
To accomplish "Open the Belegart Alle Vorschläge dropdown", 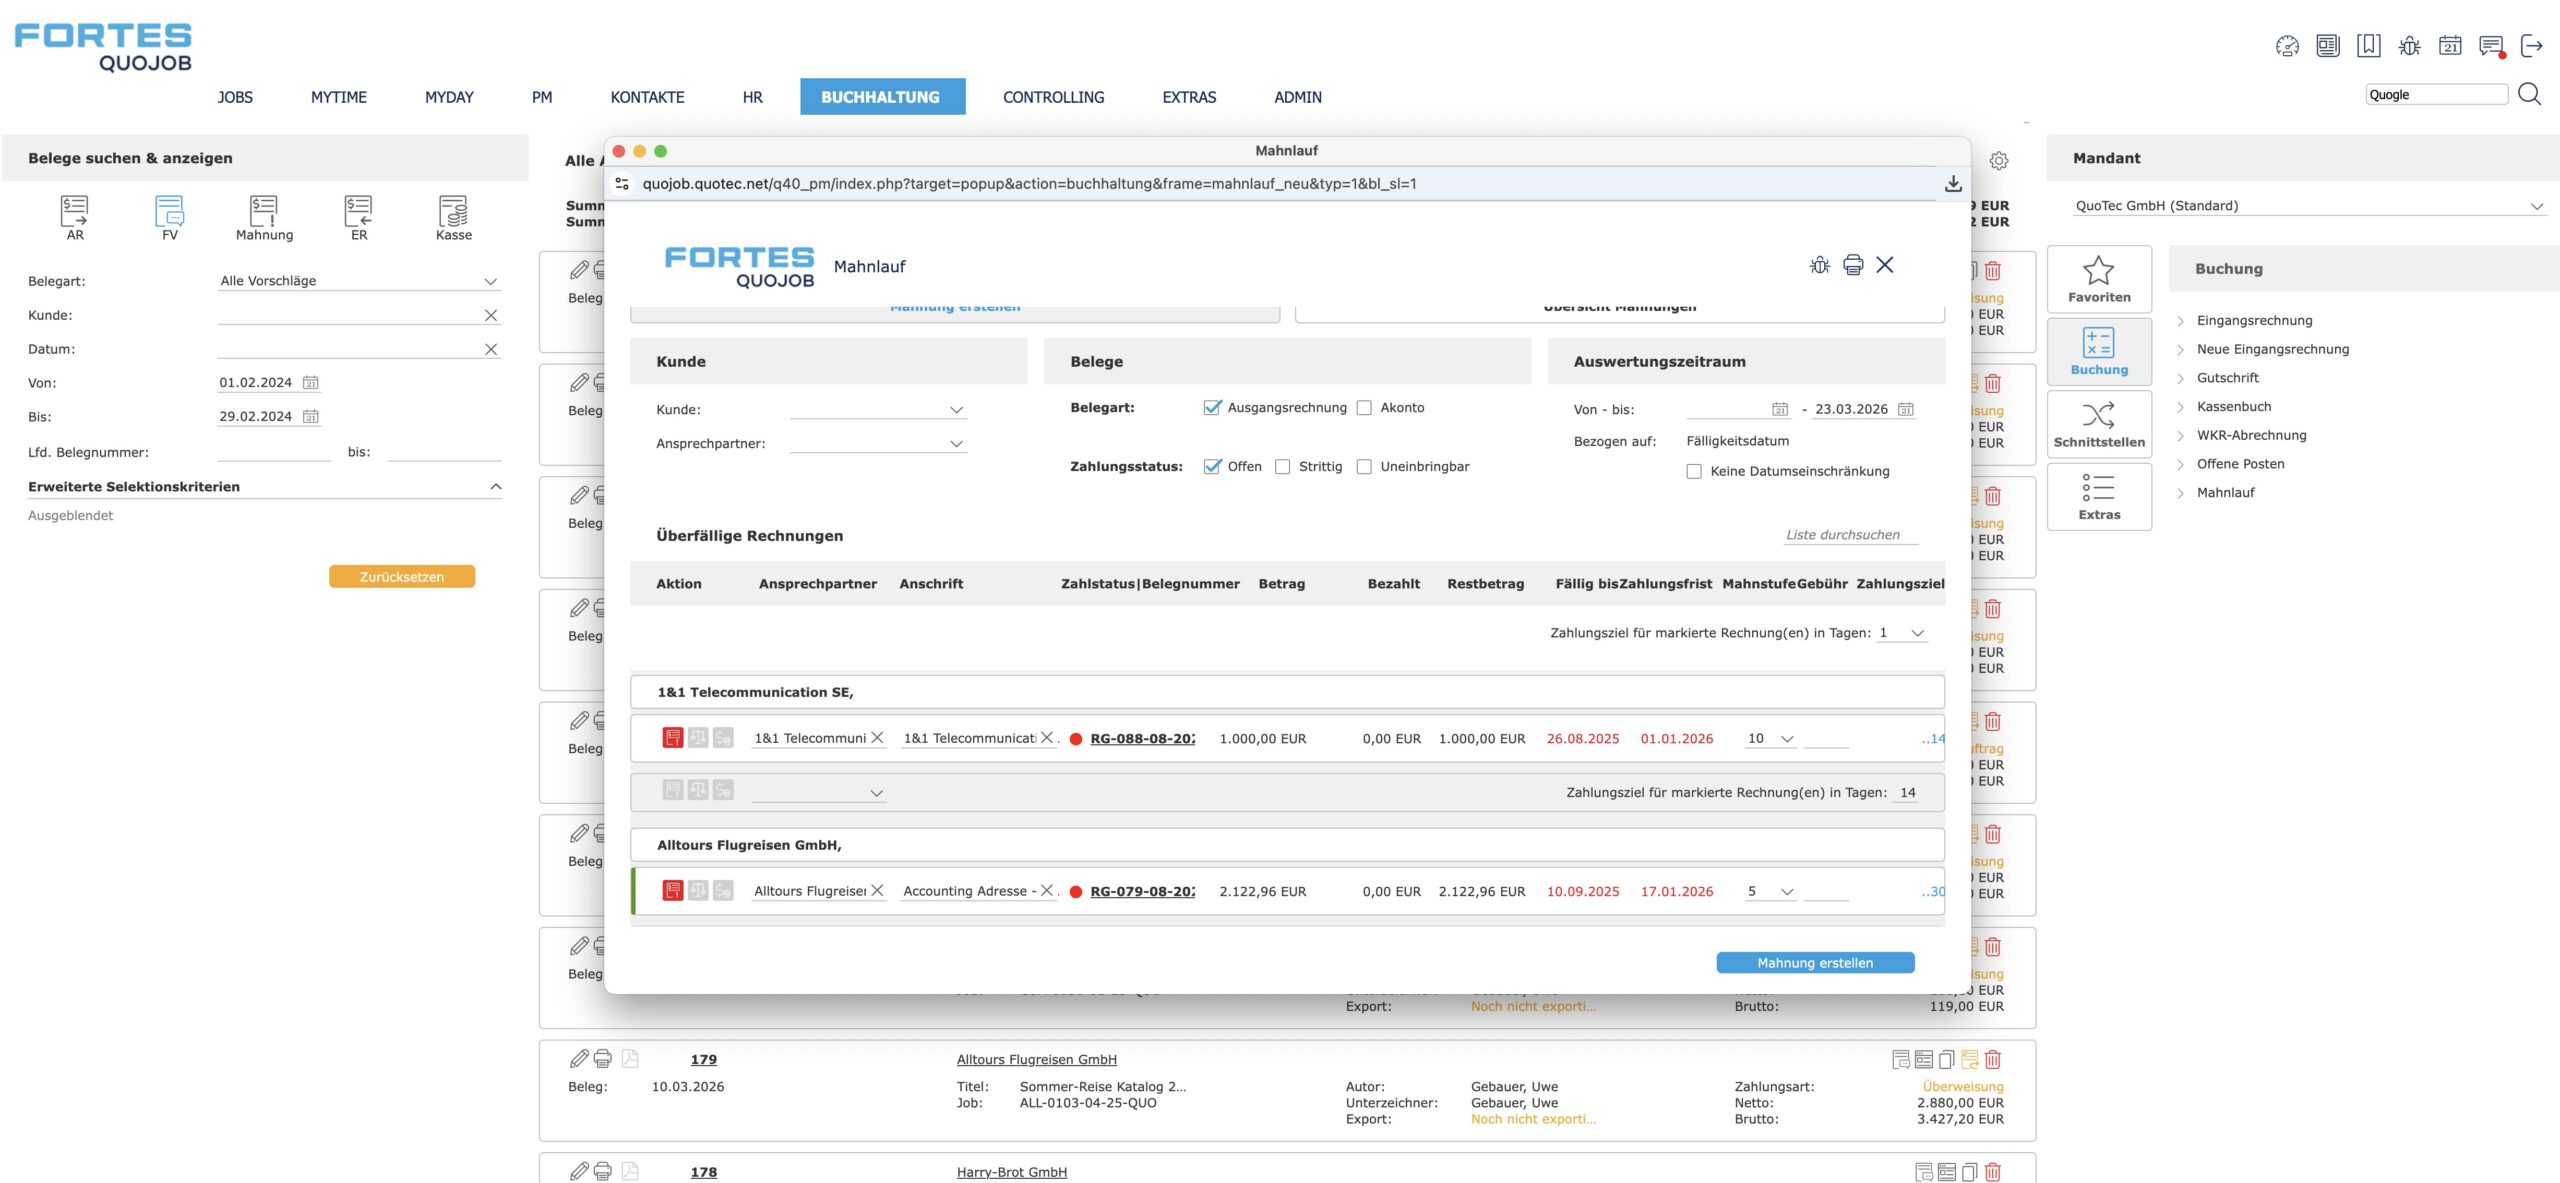I will point(358,281).
